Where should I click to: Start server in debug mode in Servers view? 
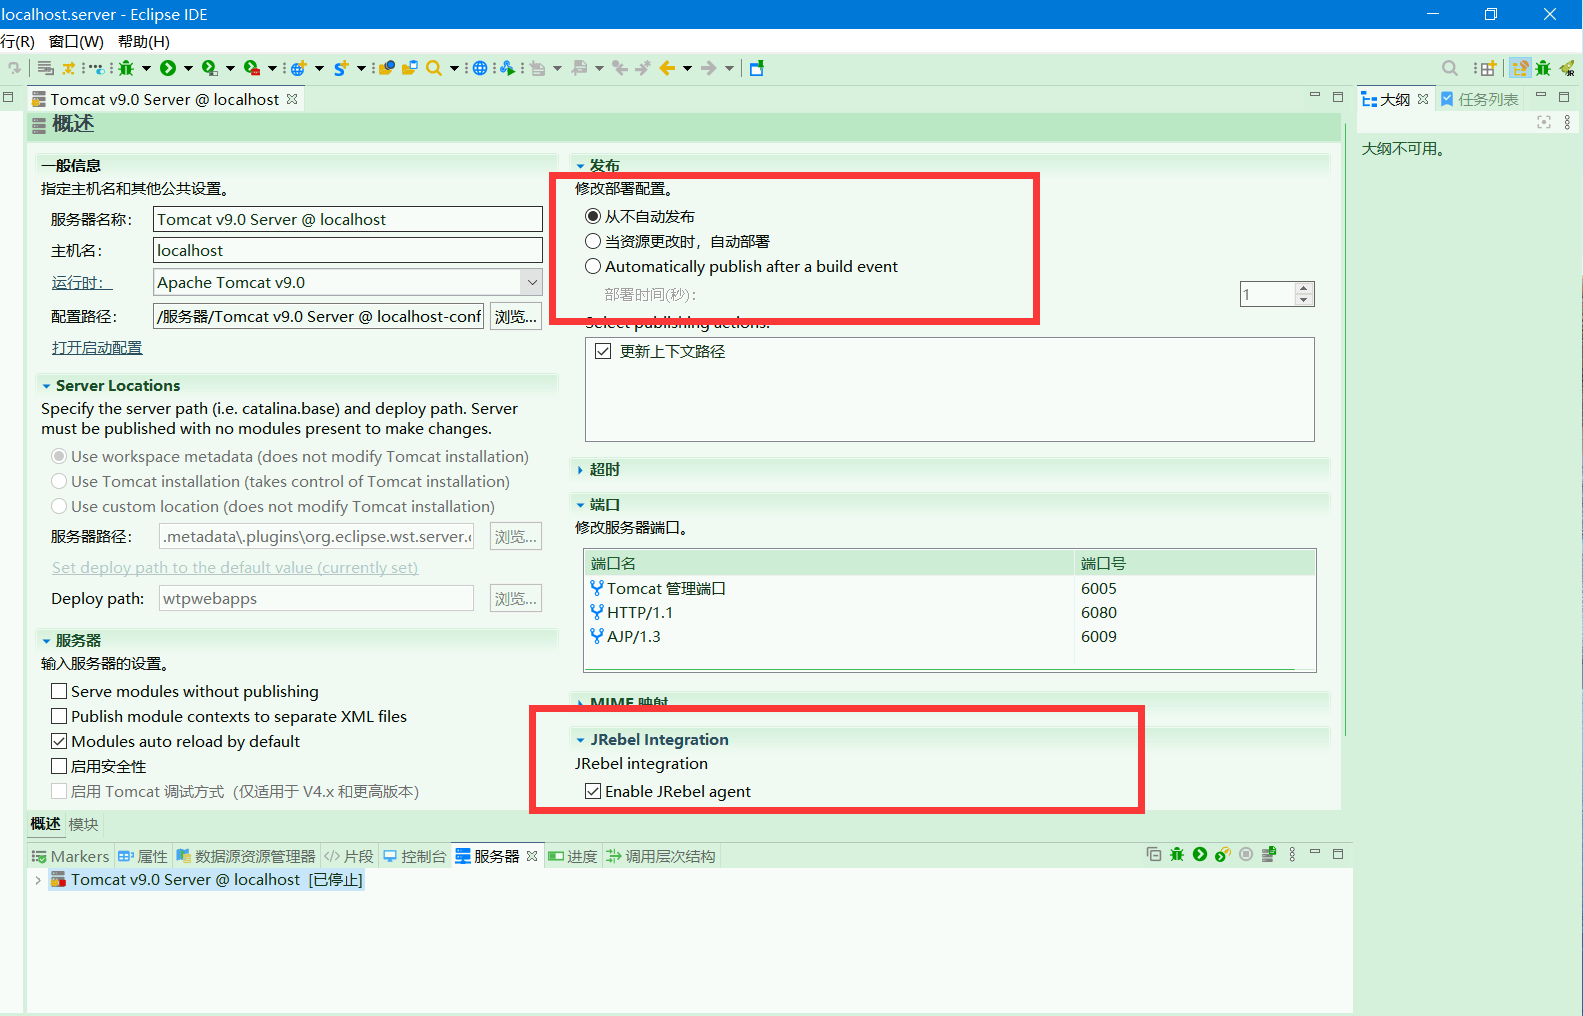[x=1177, y=854]
